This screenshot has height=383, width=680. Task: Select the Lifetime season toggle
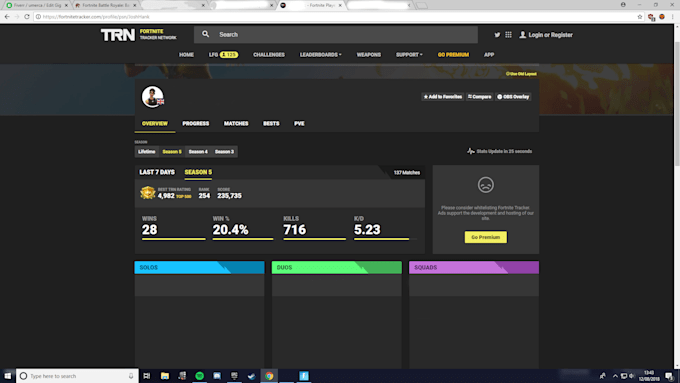[147, 151]
